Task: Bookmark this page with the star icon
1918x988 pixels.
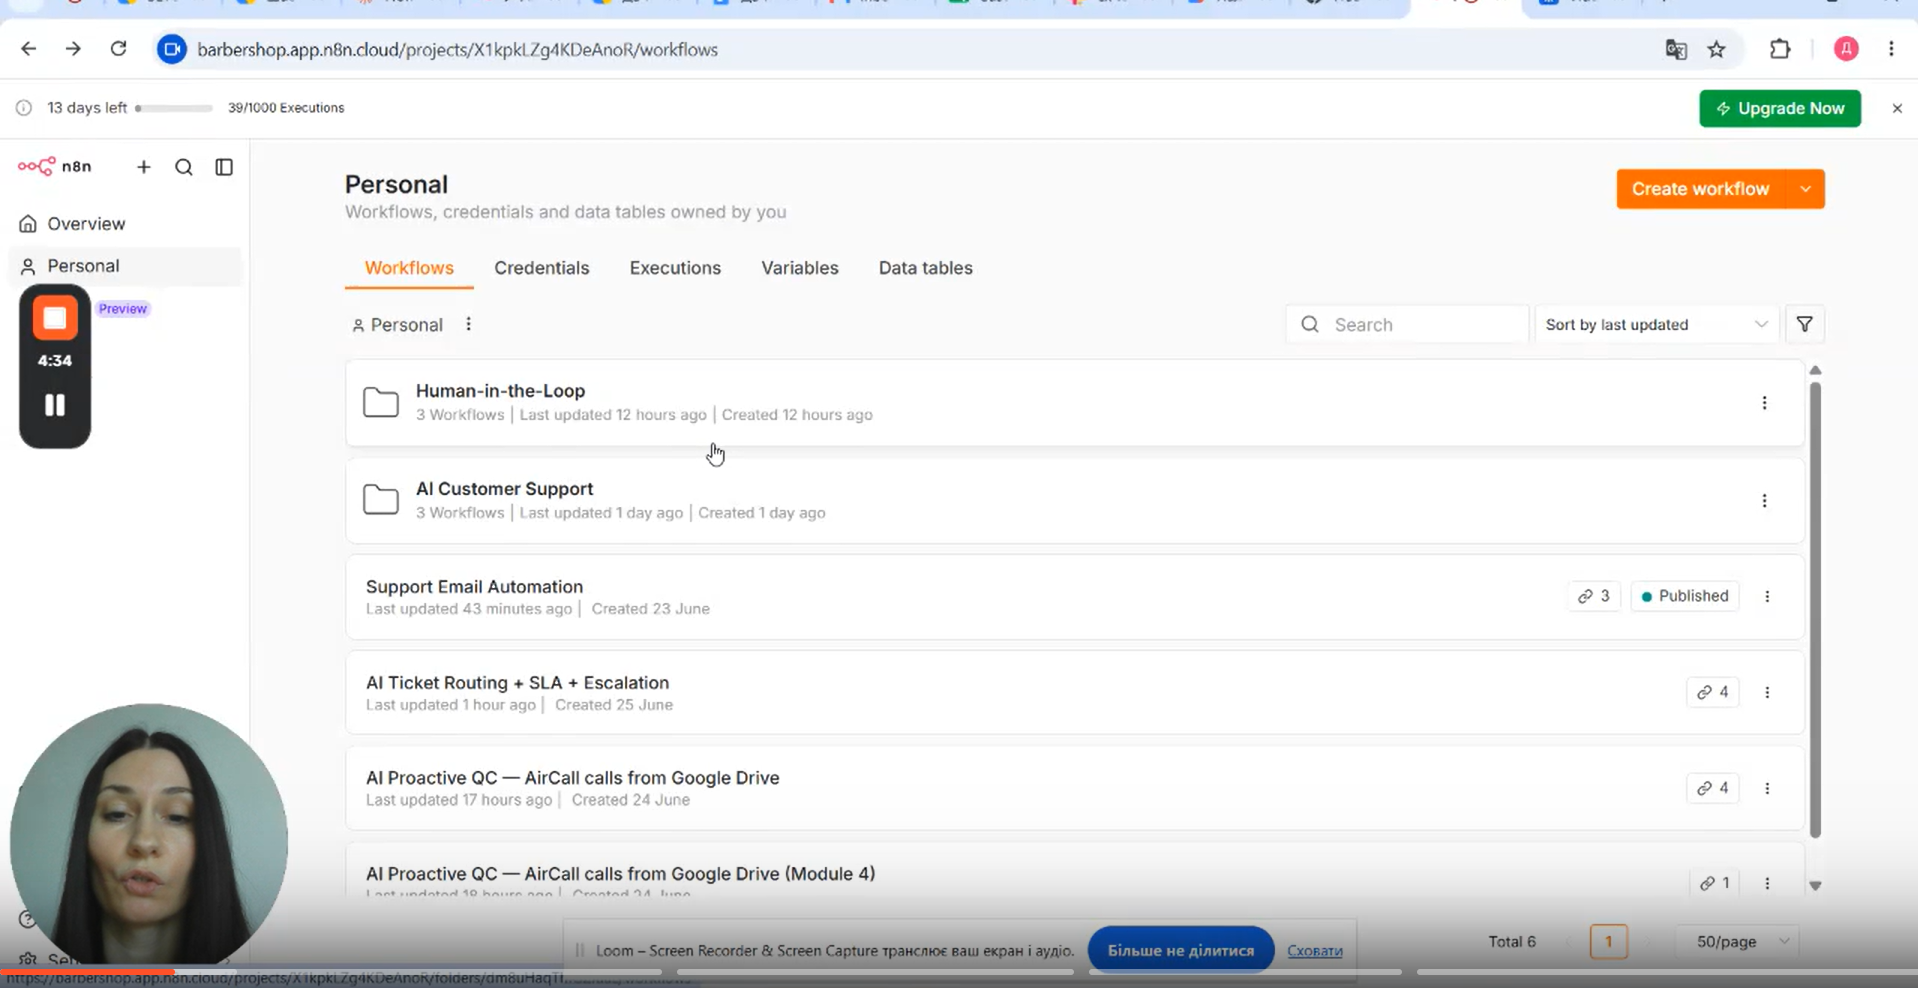Action: click(x=1717, y=49)
